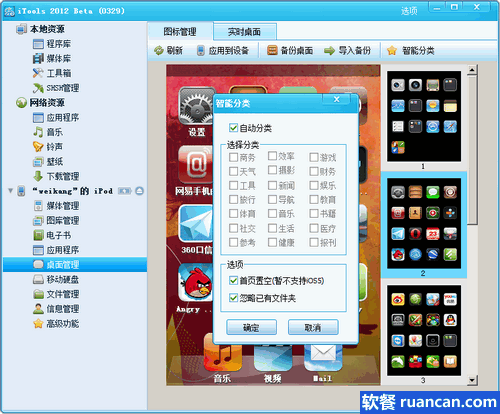Viewport: 500px width, 414px height.
Task: Check the 社交 category
Action: click(x=233, y=228)
